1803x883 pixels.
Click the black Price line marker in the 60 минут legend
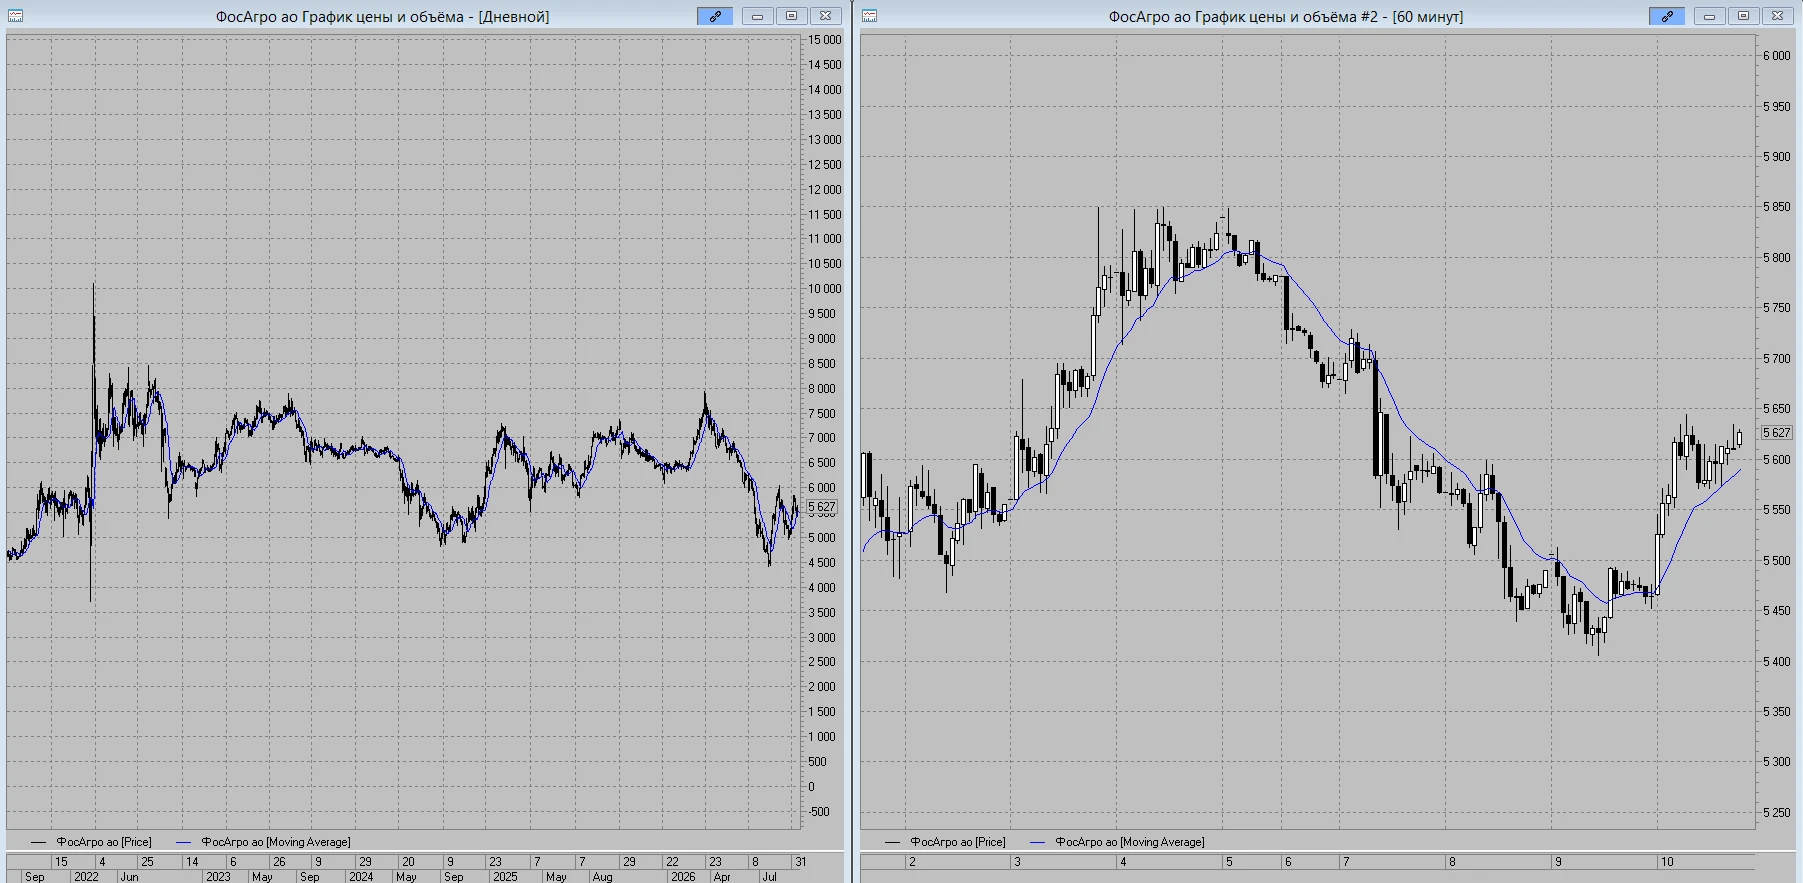[x=892, y=842]
